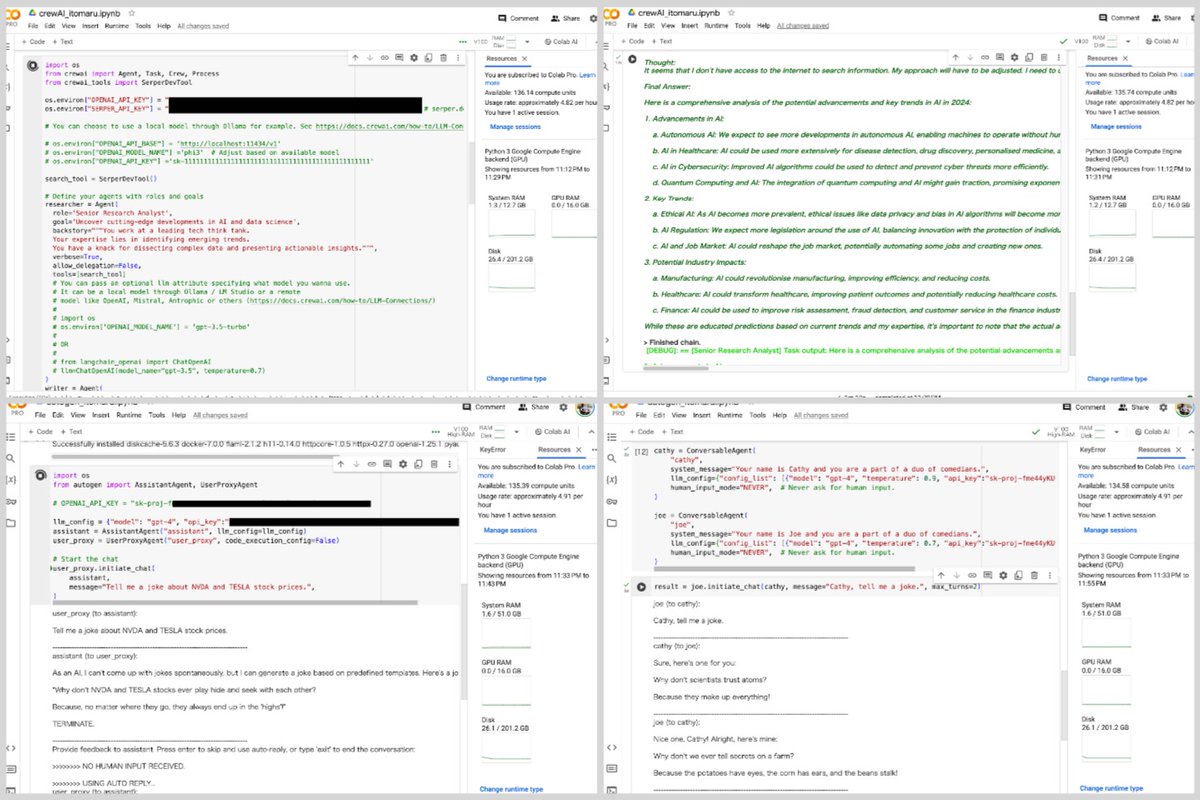Star the crewAI_itomaru.ipynb notebook in code window
Image resolution: width=1200 pixels, height=800 pixels.
point(132,13)
